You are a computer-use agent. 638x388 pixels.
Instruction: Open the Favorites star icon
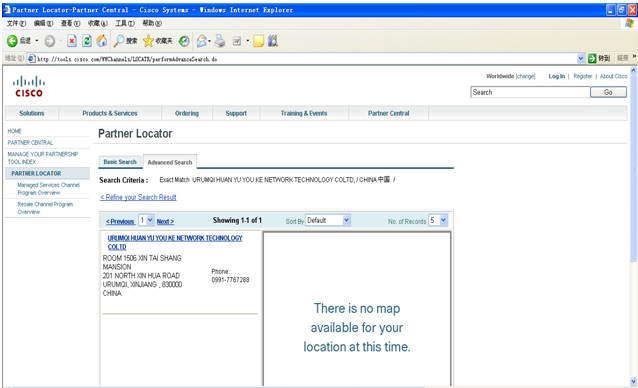[x=149, y=41]
